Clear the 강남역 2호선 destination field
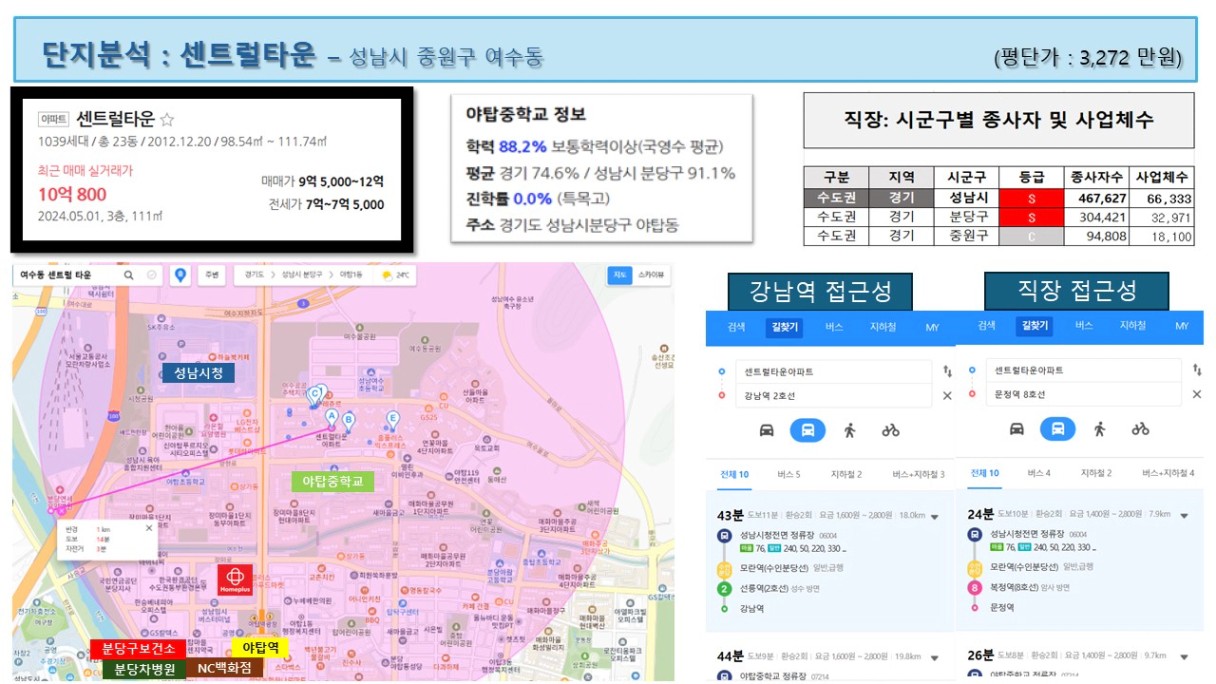Image resolution: width=1216 pixels, height=684 pixels. 947,396
